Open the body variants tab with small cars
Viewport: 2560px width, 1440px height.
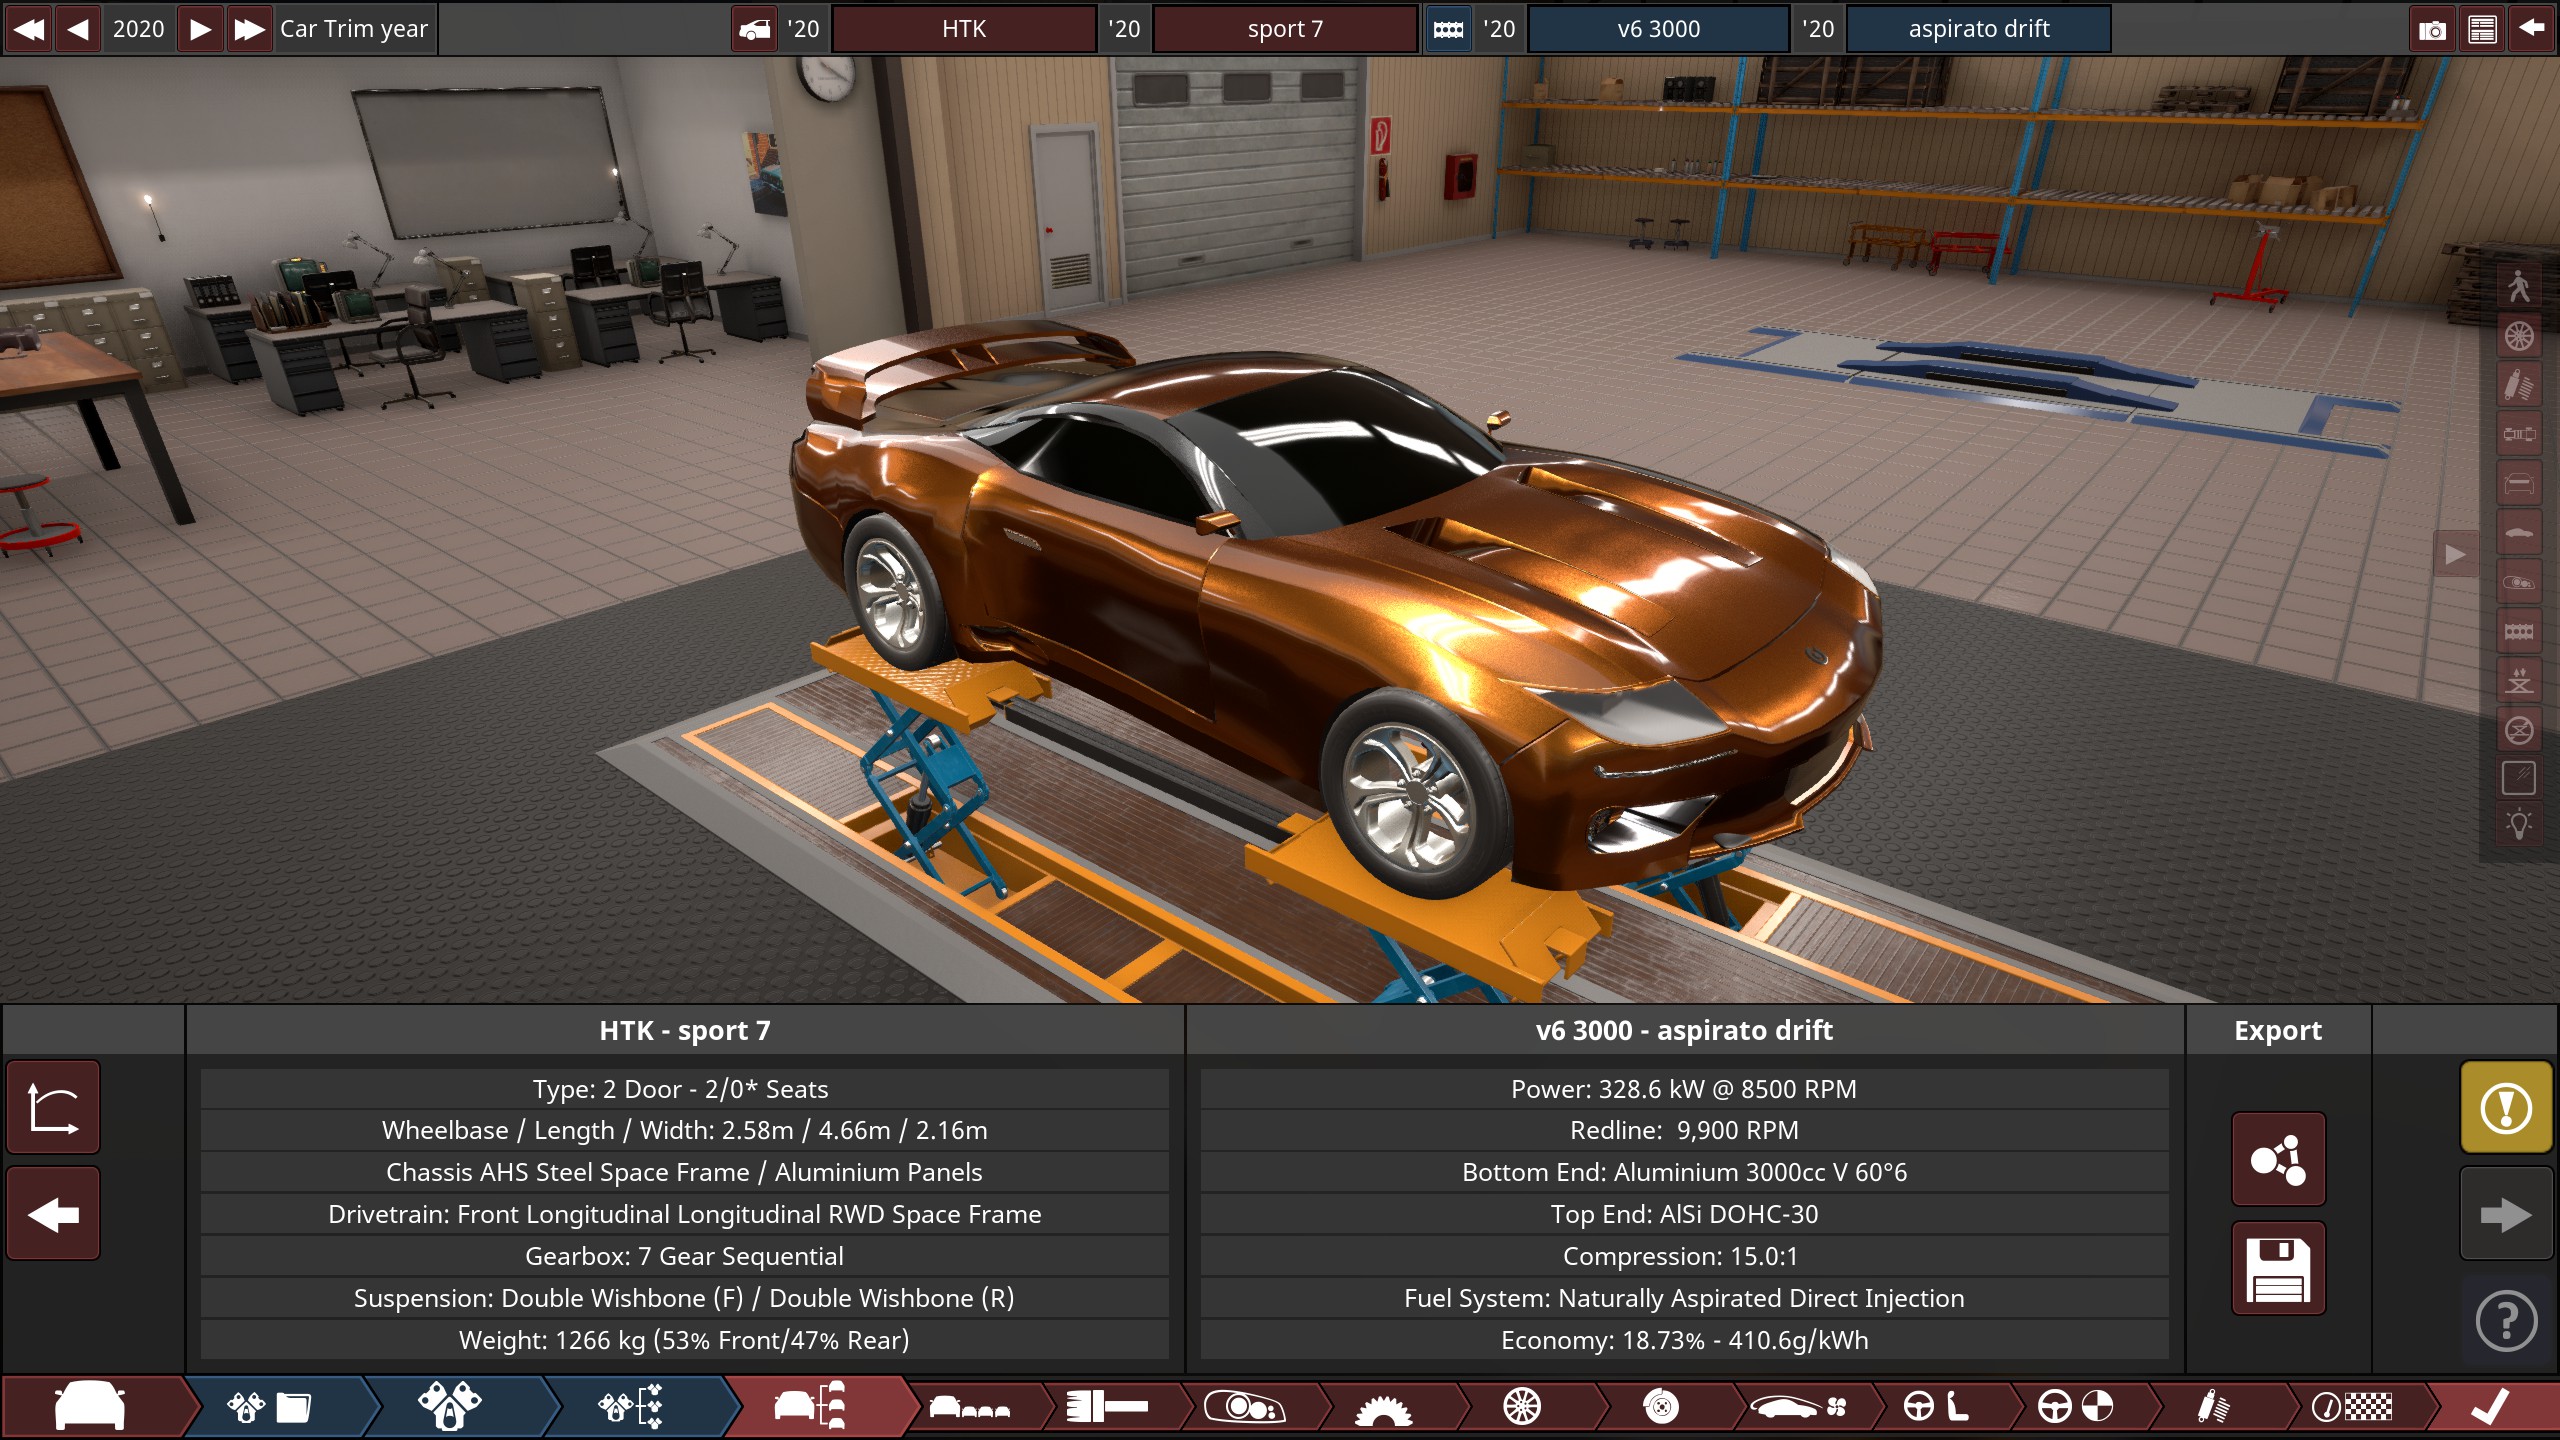pyautogui.click(x=970, y=1407)
